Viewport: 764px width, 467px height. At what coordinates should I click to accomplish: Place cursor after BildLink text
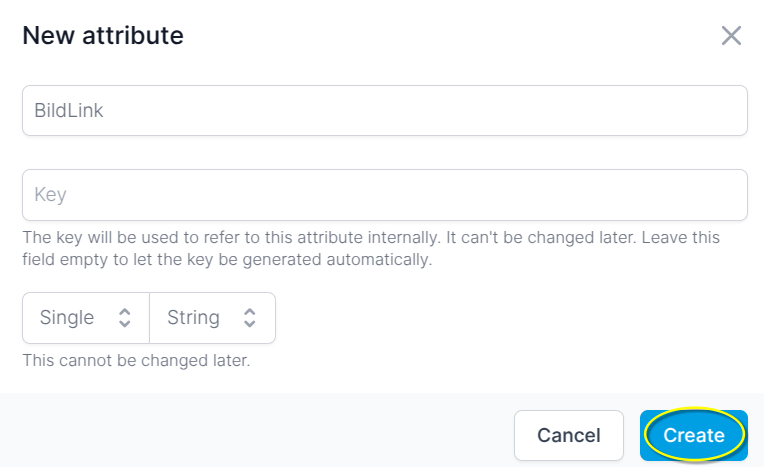pos(105,111)
